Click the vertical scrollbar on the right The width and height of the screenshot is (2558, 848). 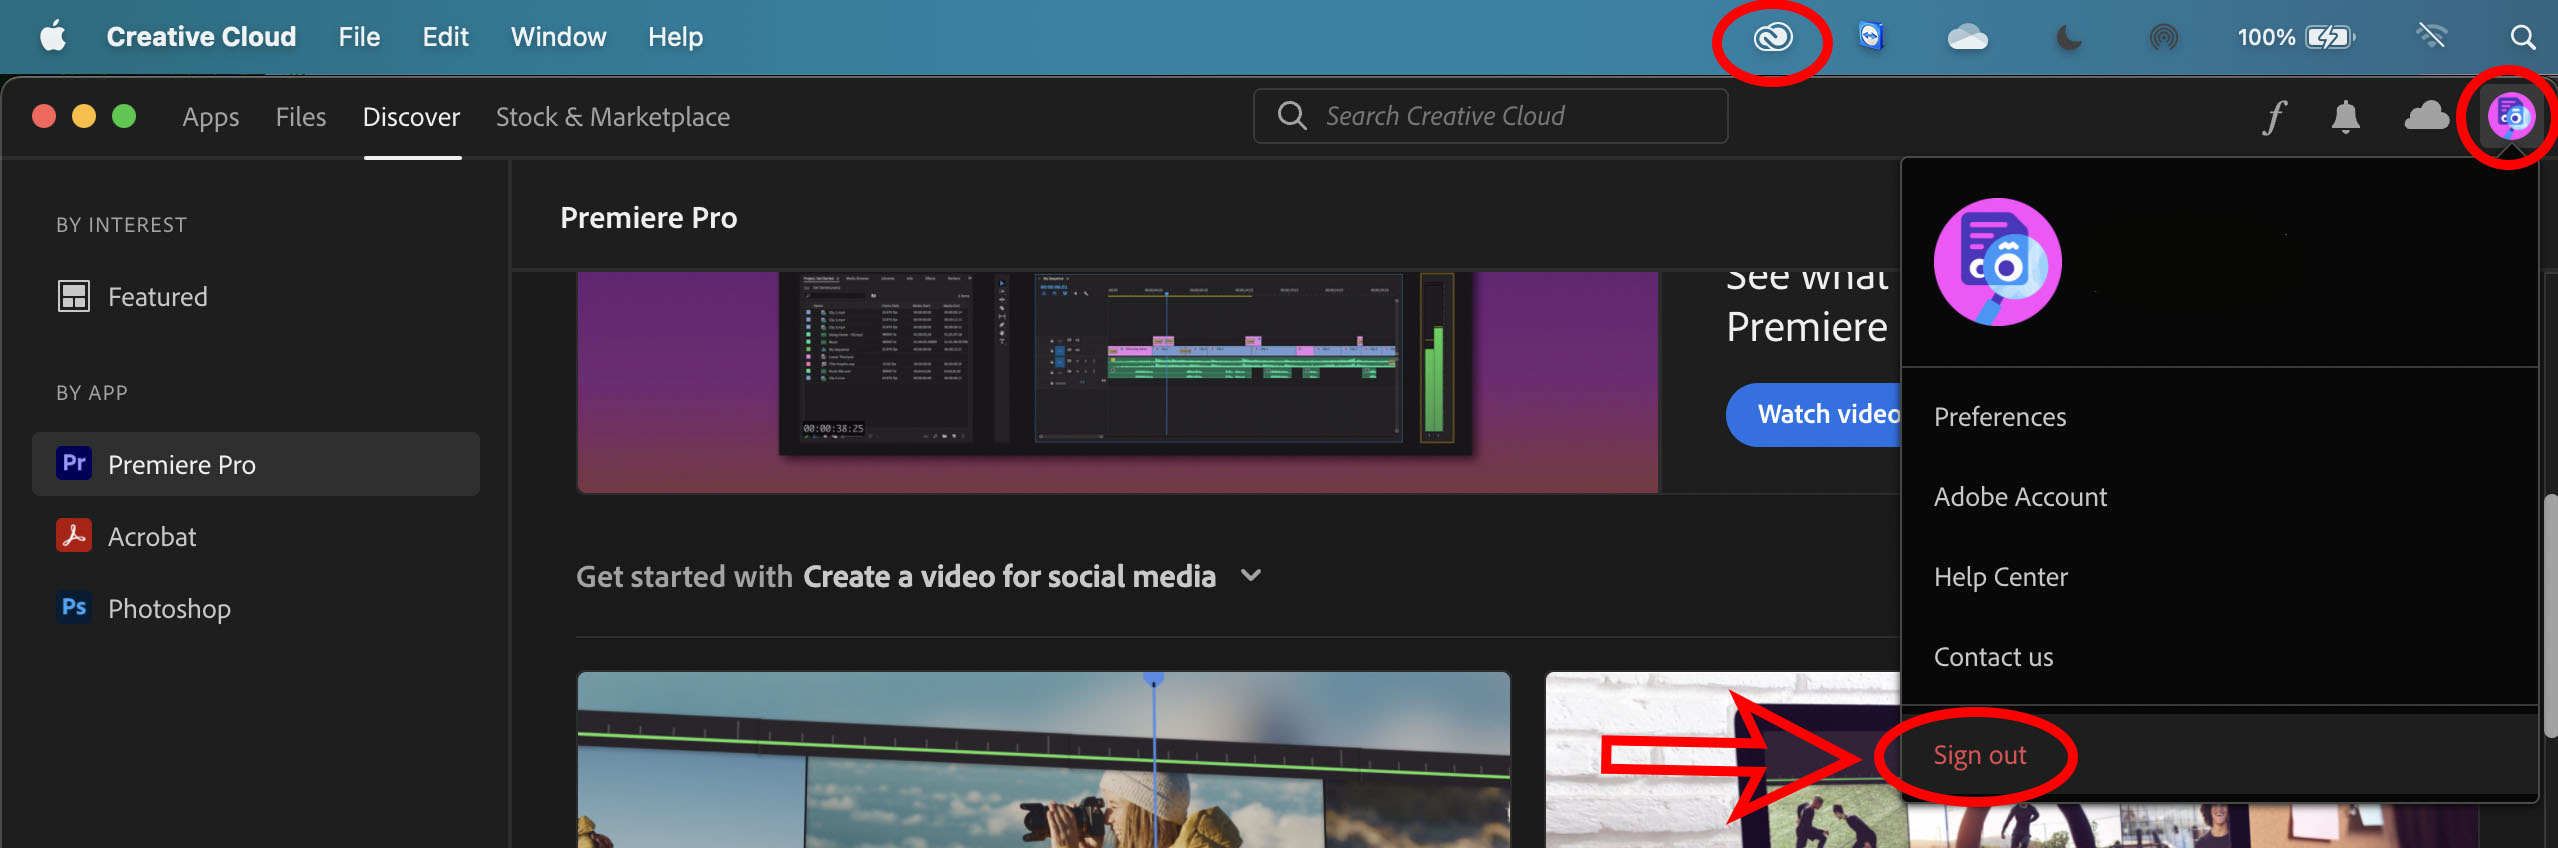(2549, 615)
